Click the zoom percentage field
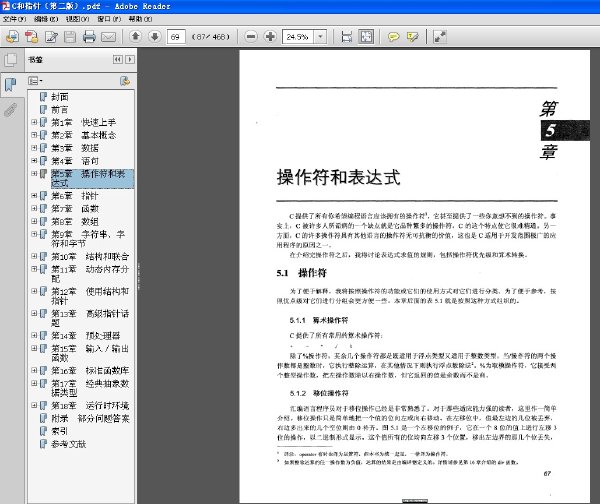Viewport: 600px width, 504px height. pos(298,37)
